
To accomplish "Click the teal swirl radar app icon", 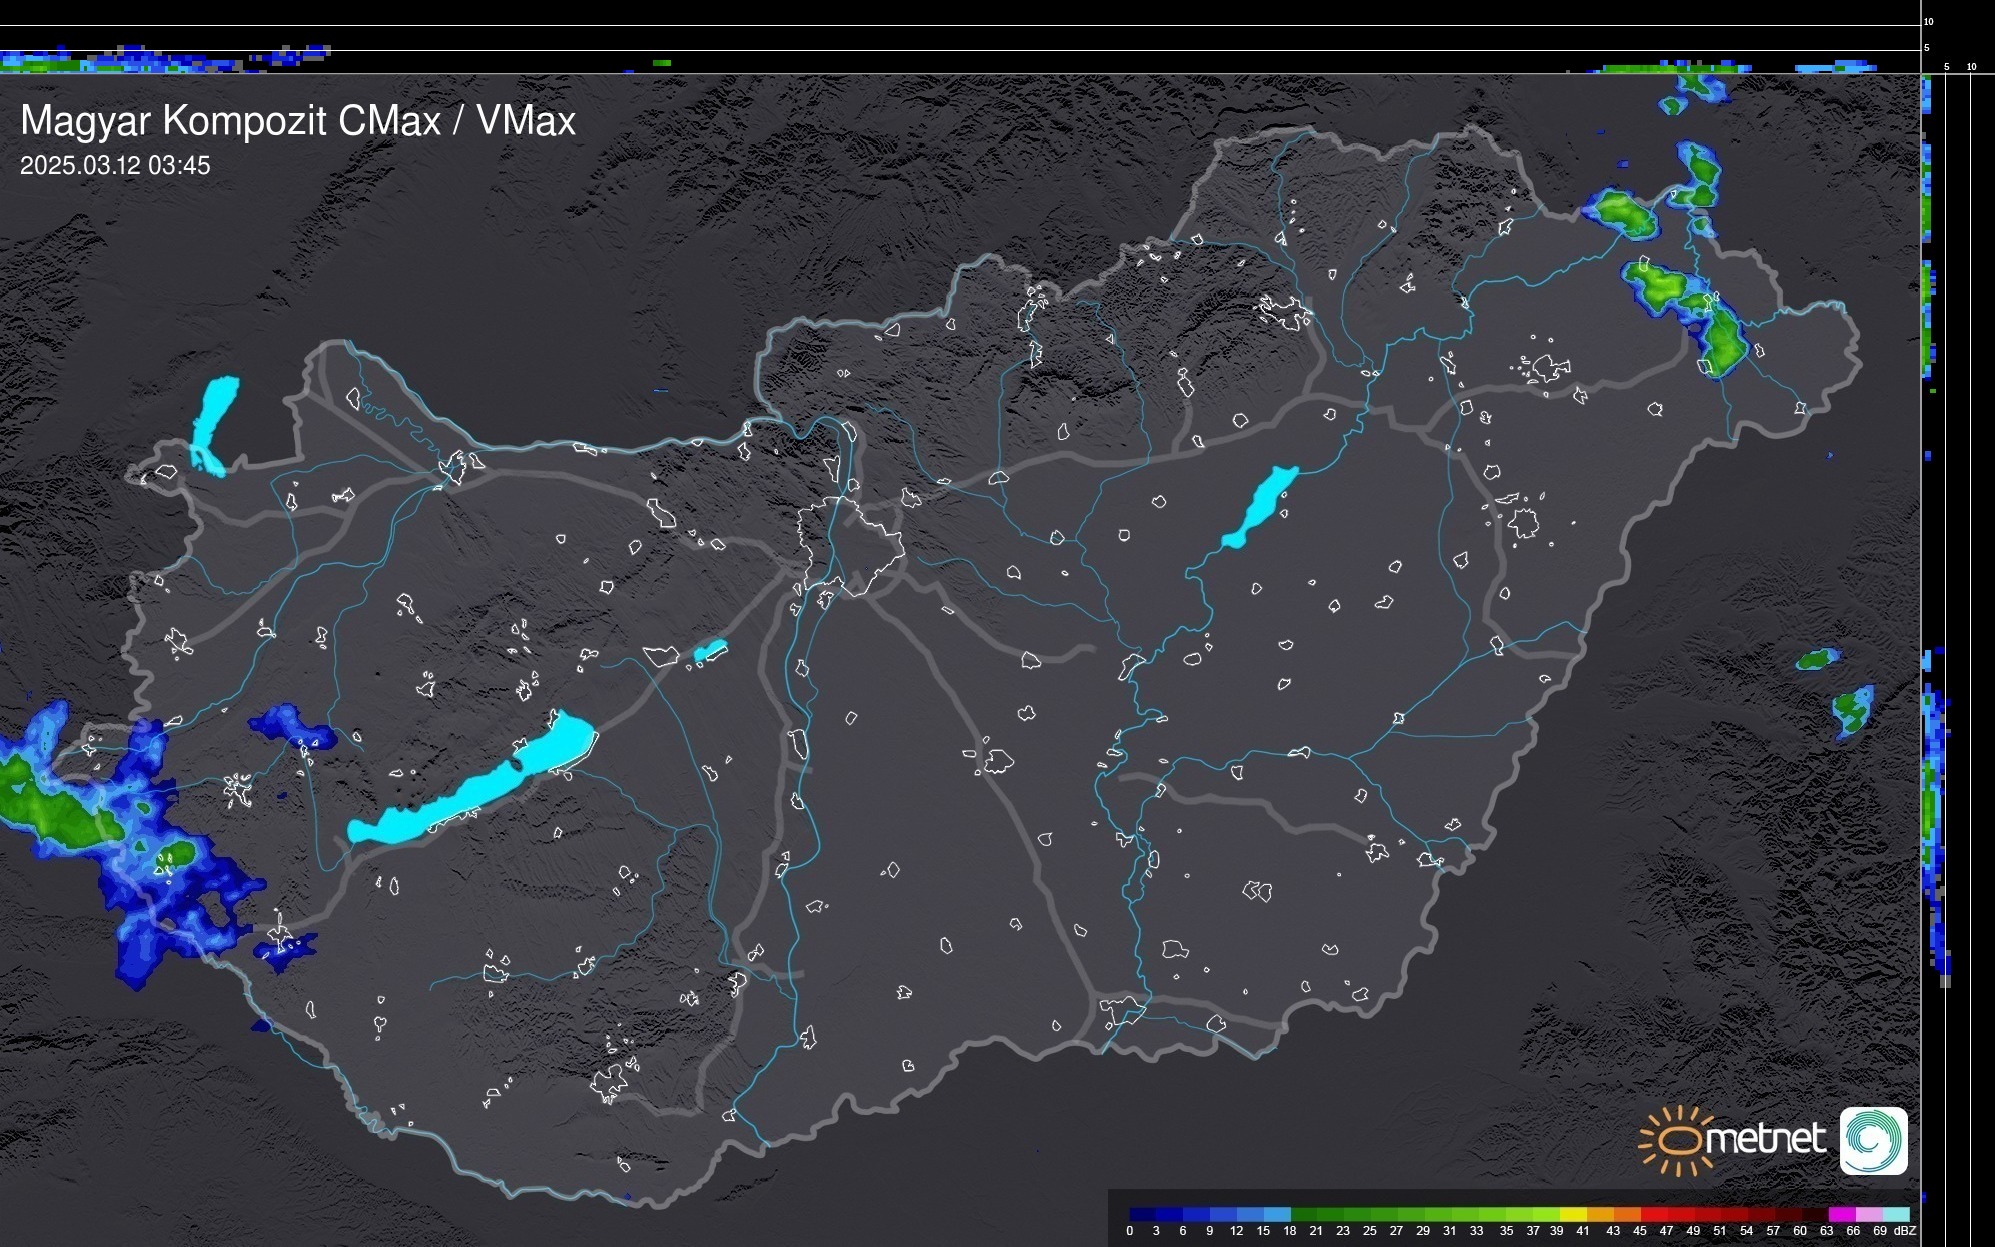I will (x=1873, y=1140).
